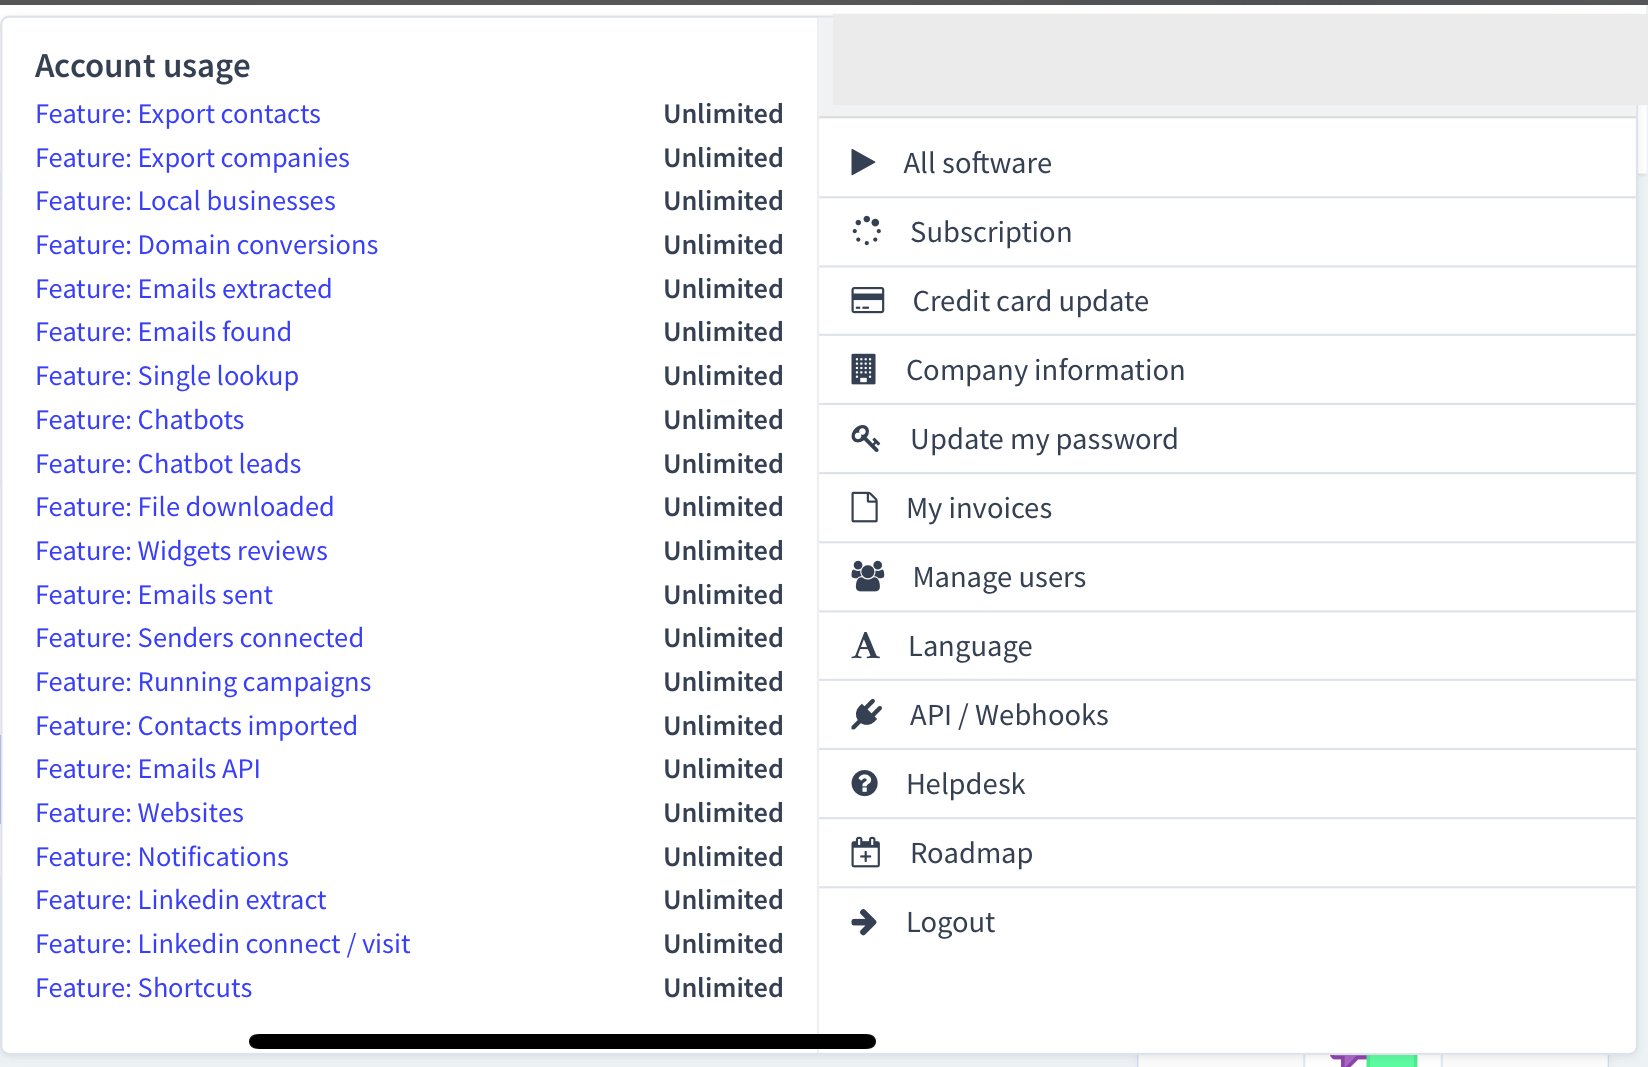Screen dimensions: 1648x1067
Task: Click the Feature: Linkedin connect / visit link
Action: point(223,944)
